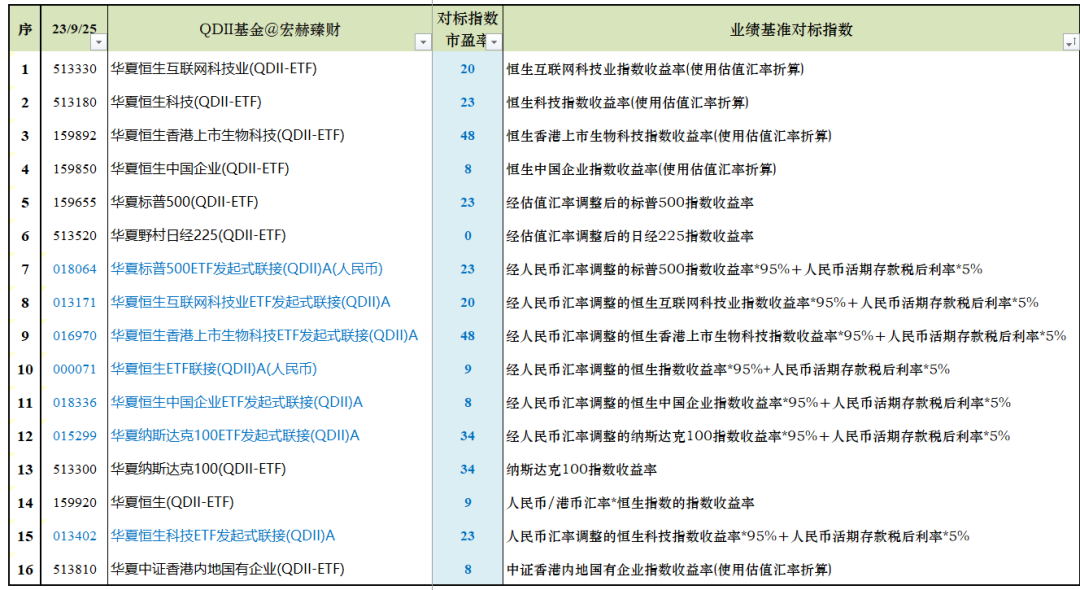Click fund code 159920
The image size is (1080, 590).
[74, 503]
